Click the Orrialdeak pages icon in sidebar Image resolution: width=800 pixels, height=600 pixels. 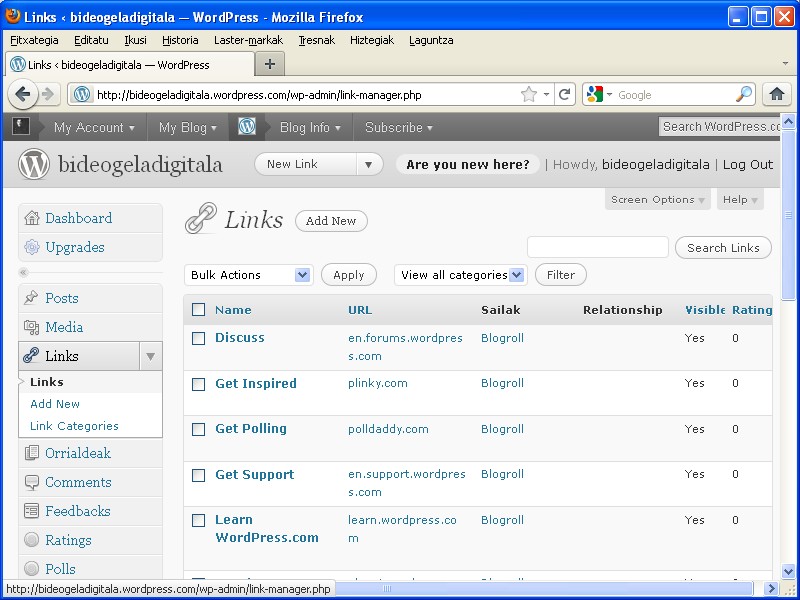pos(32,453)
